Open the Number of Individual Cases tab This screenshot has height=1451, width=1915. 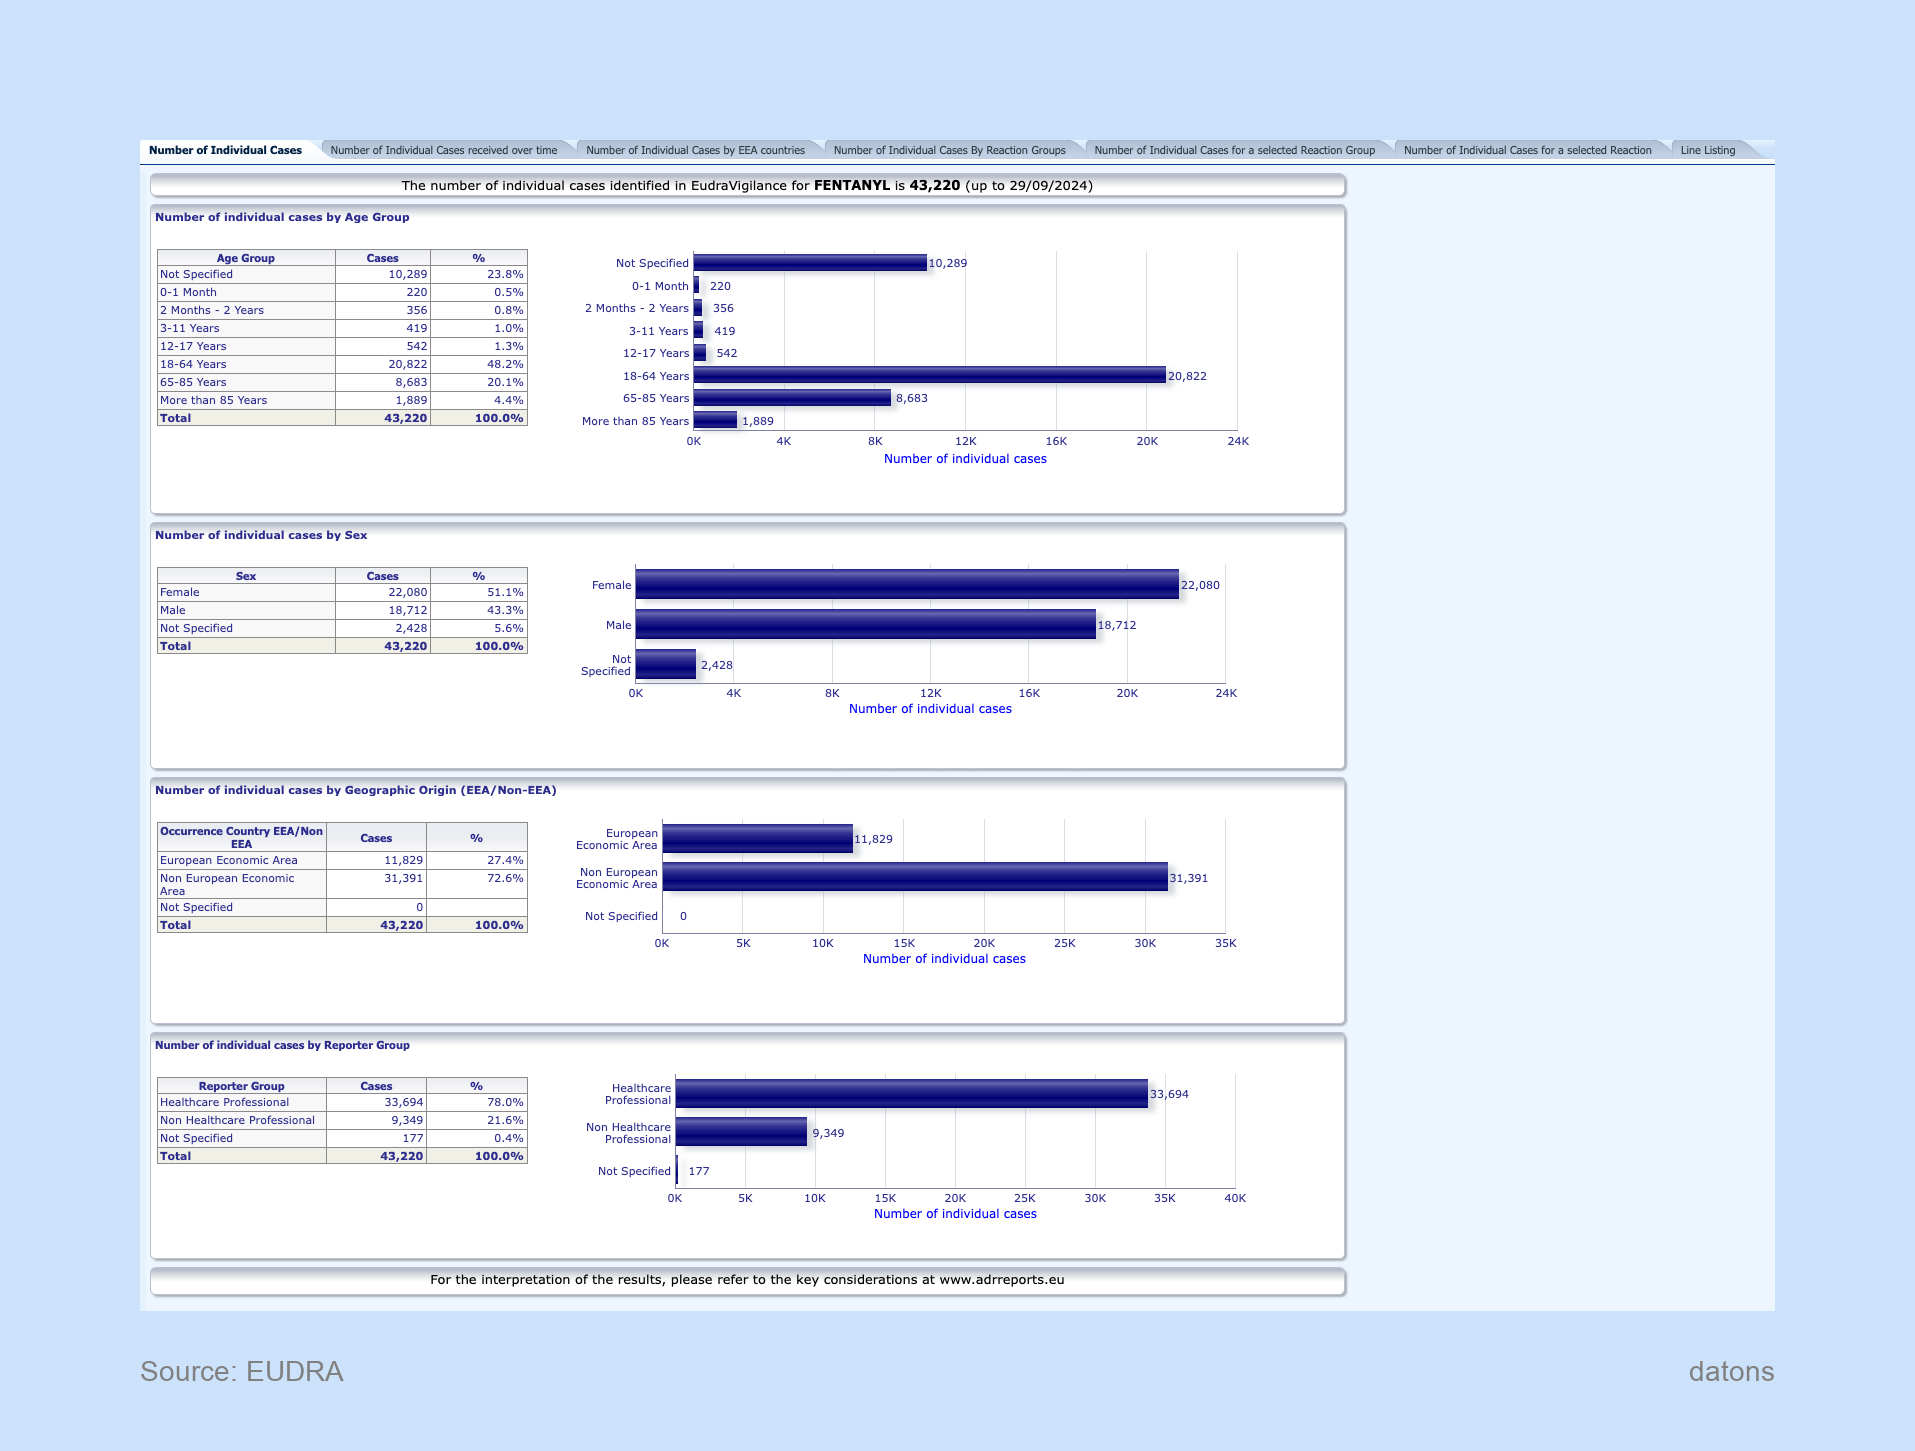click(225, 150)
